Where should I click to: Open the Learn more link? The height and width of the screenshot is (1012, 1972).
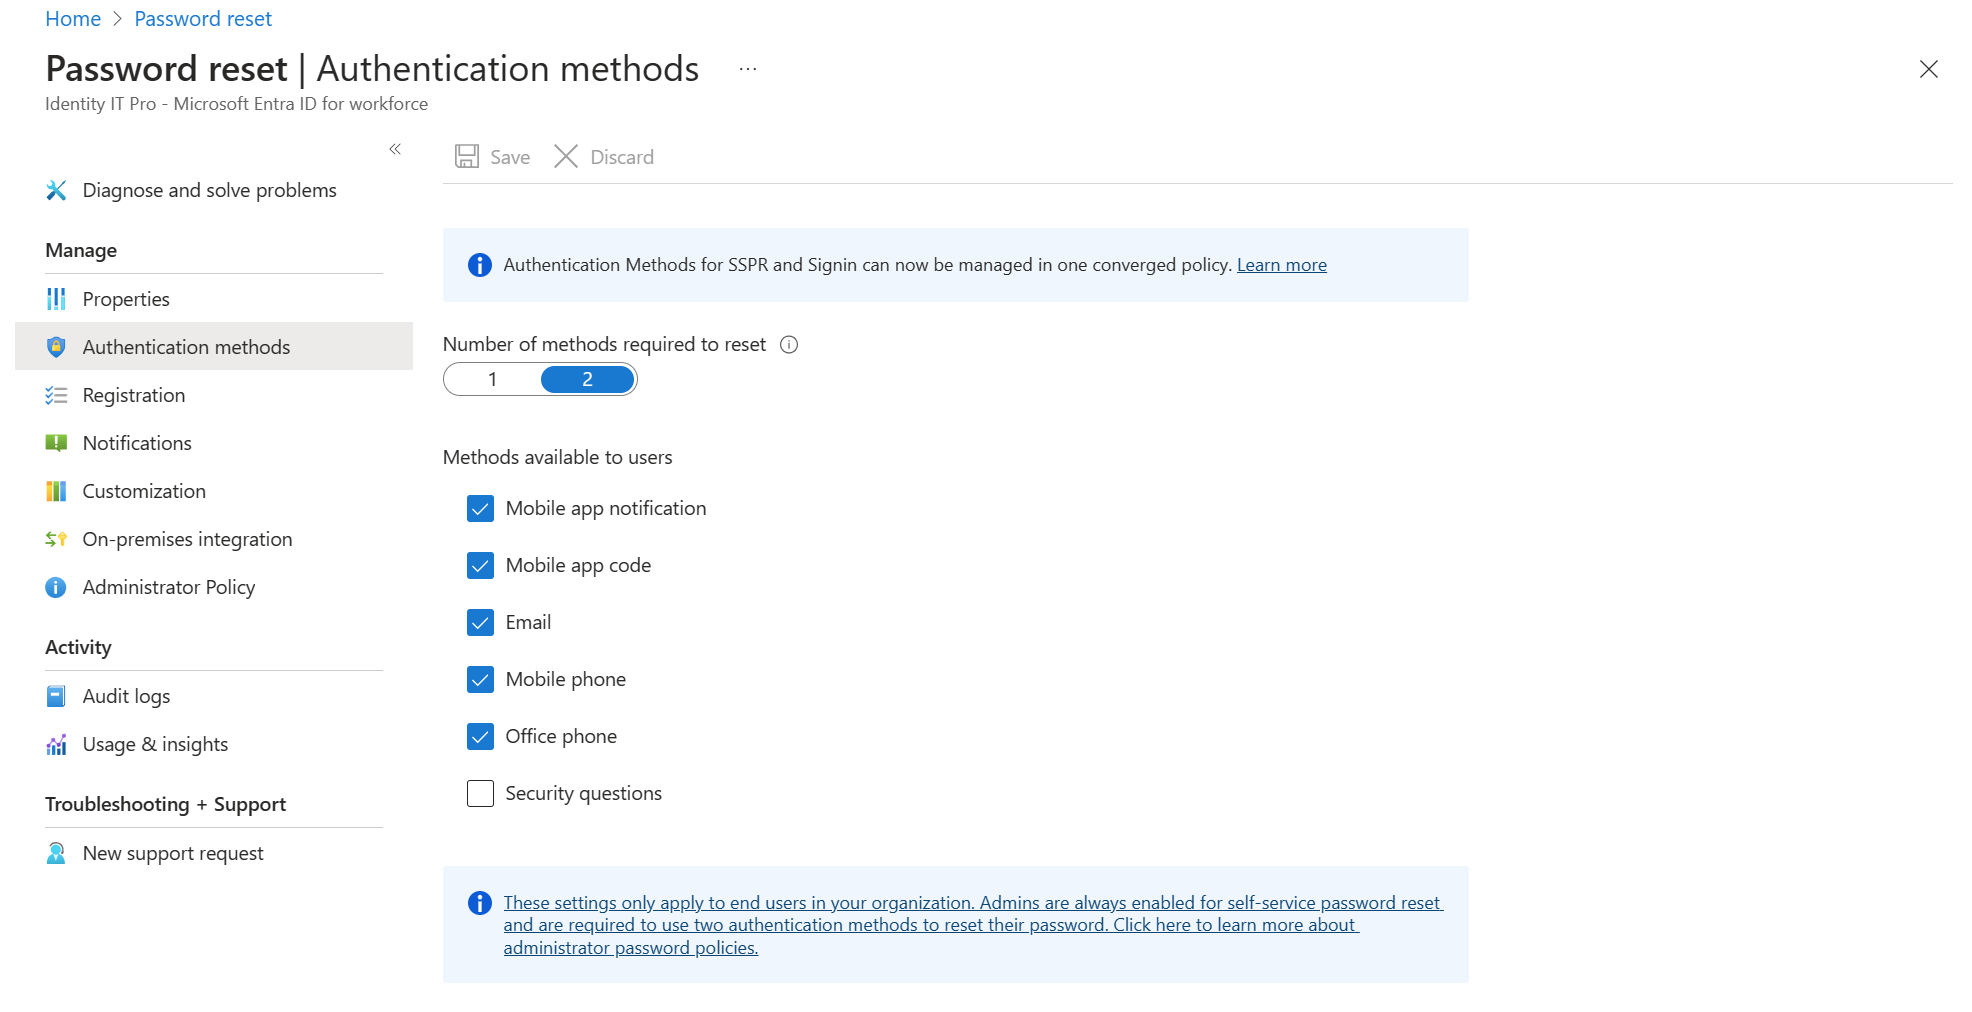(x=1281, y=265)
